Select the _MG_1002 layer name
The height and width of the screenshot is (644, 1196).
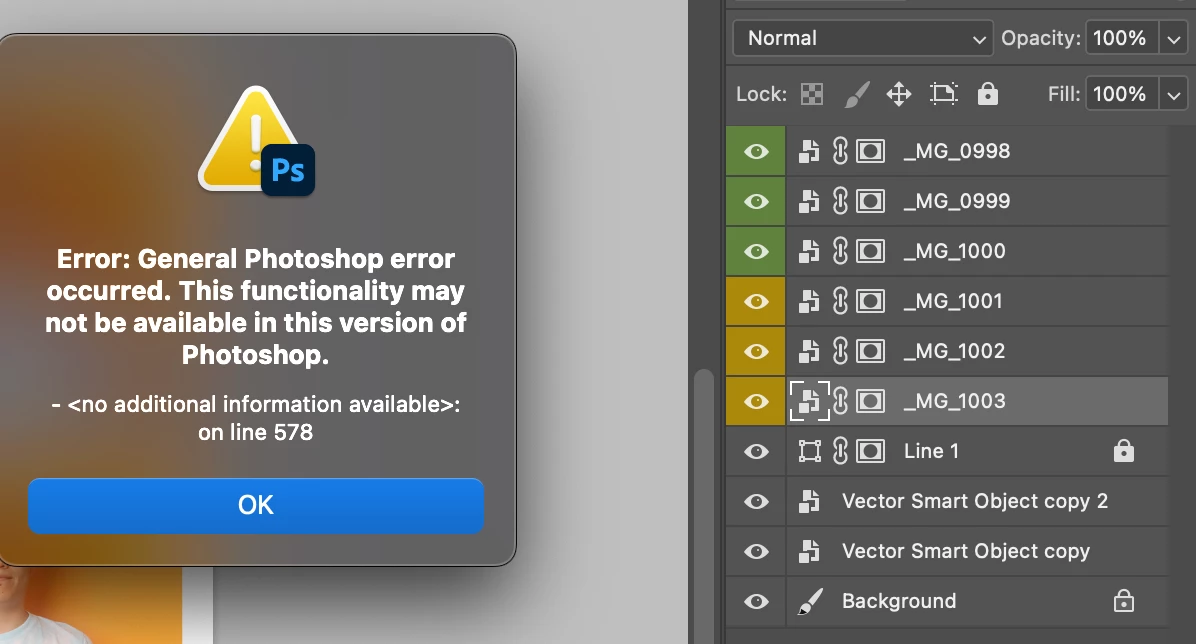(954, 351)
